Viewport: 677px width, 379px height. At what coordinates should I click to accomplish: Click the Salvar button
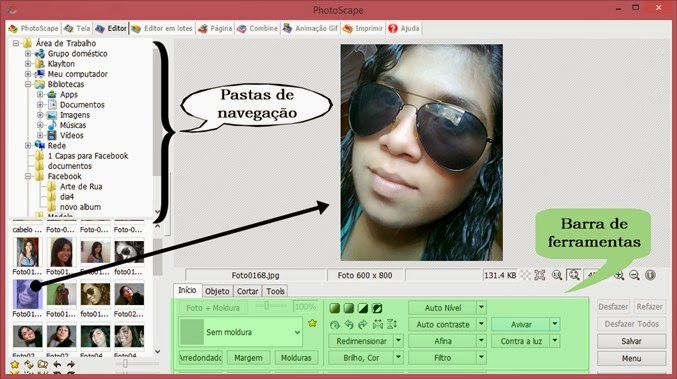pyautogui.click(x=631, y=341)
